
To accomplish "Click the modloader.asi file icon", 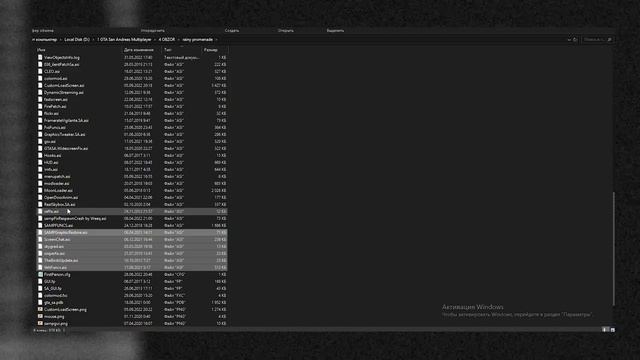I will [40, 183].
